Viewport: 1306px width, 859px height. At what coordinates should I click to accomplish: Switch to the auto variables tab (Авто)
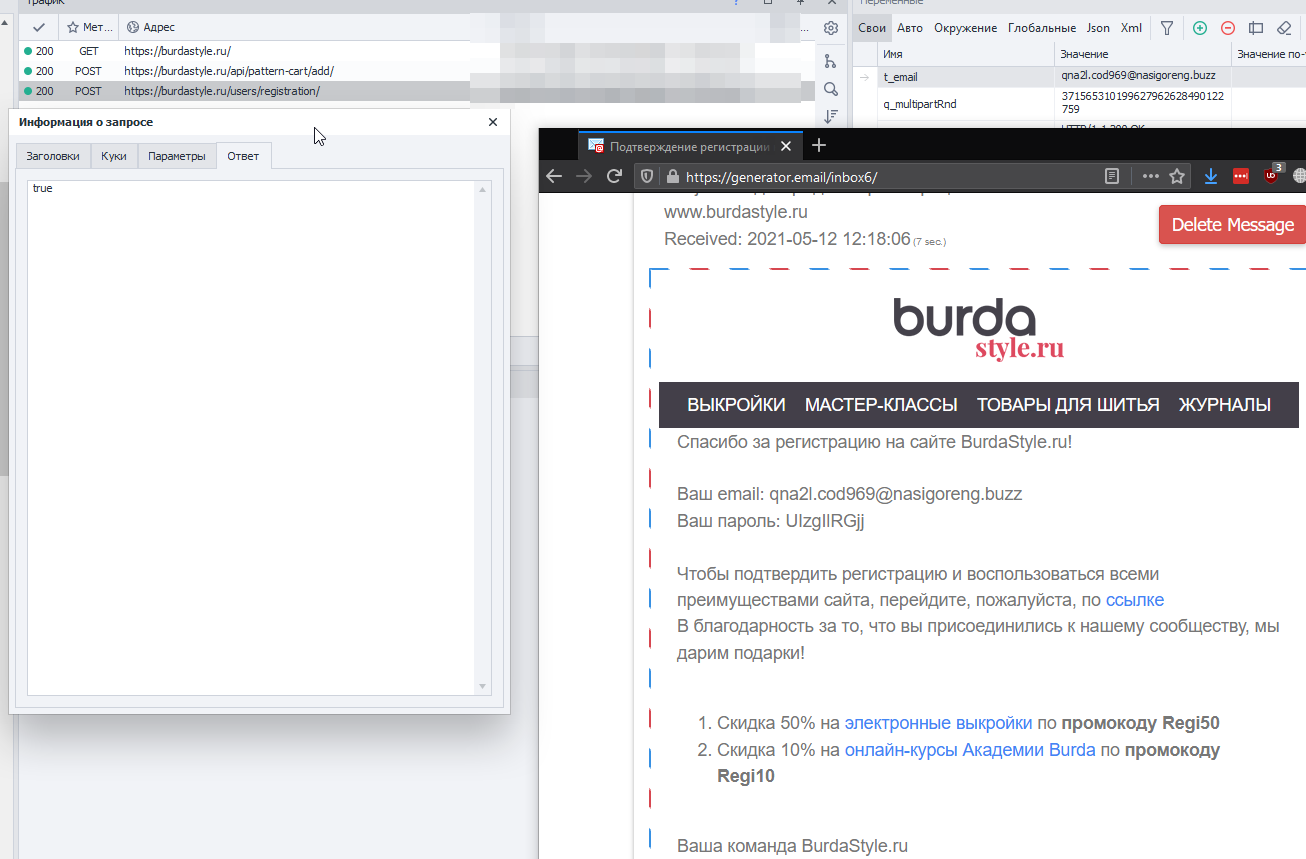click(x=910, y=28)
